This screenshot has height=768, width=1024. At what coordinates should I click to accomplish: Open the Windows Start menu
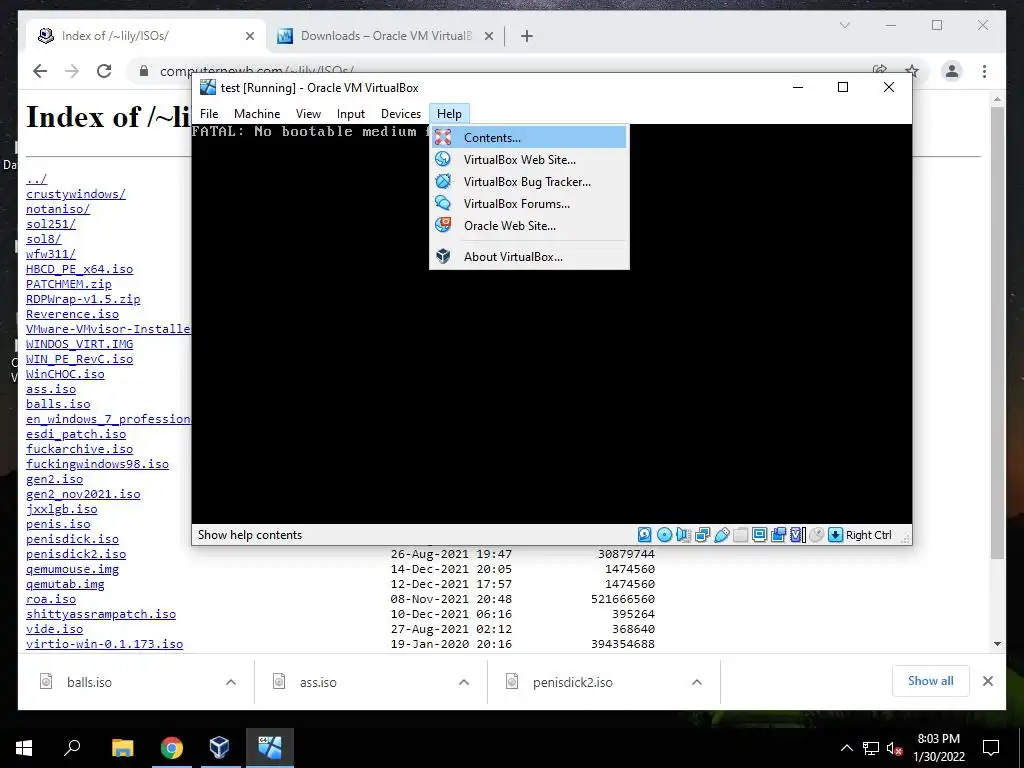tap(24, 747)
